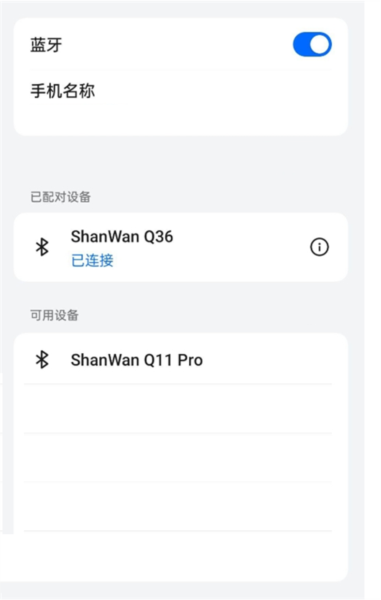Open info details for ShanWan Q36
381x600 pixels.
[x=319, y=247]
